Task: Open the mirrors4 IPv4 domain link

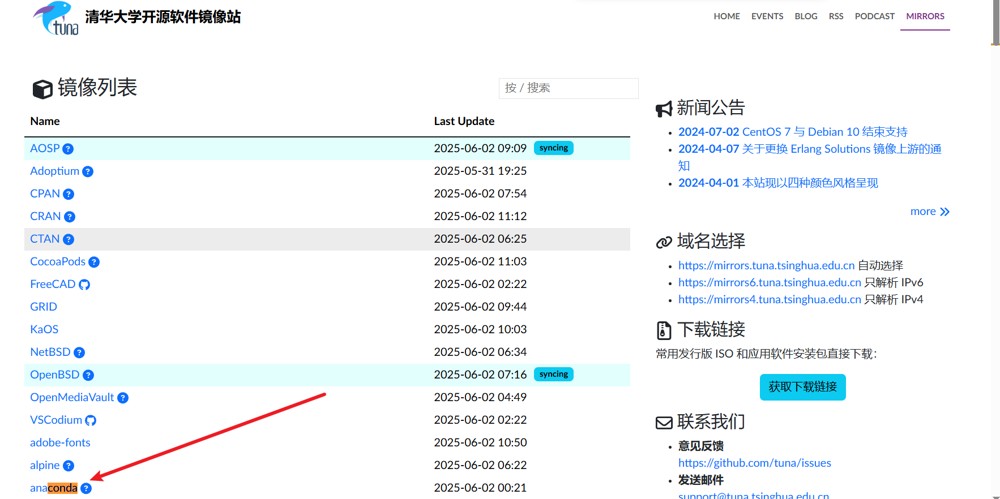Action: coord(770,300)
